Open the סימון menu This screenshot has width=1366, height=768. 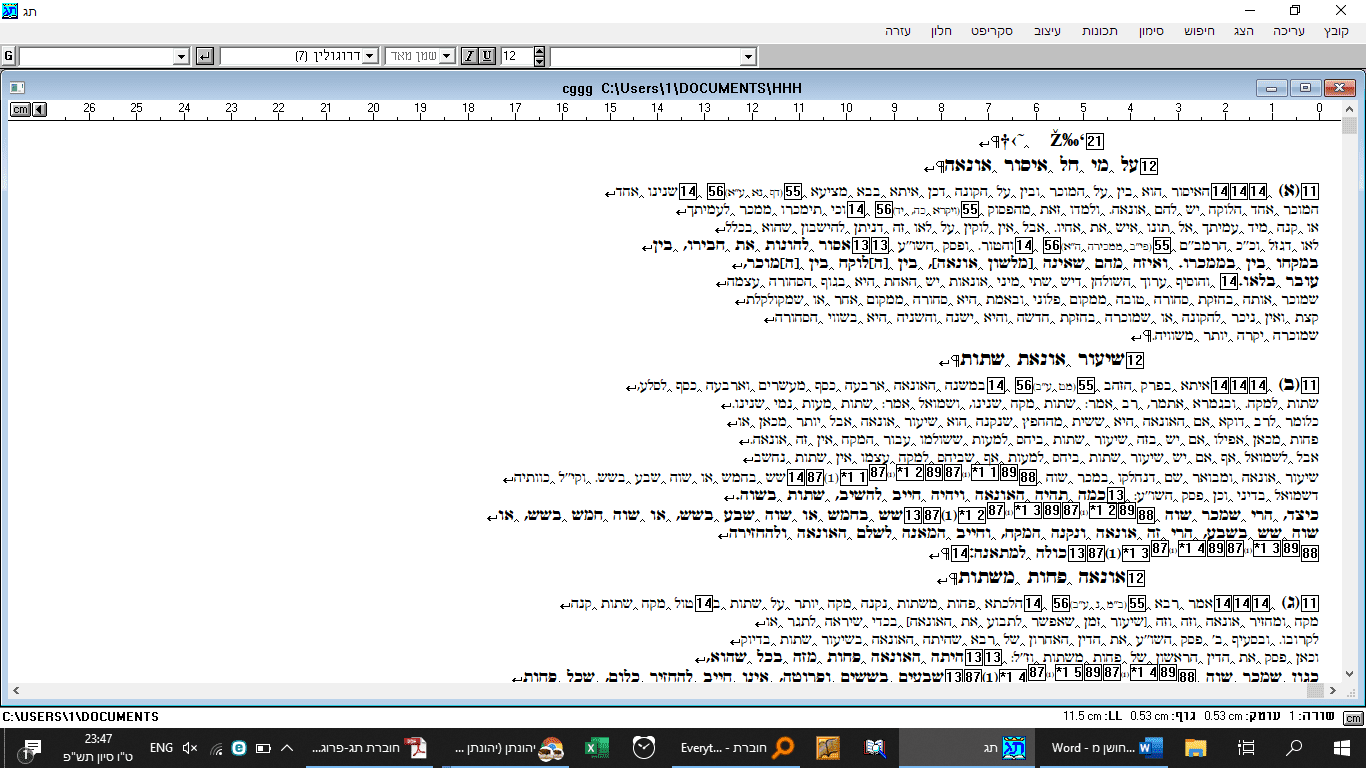tap(1150, 31)
